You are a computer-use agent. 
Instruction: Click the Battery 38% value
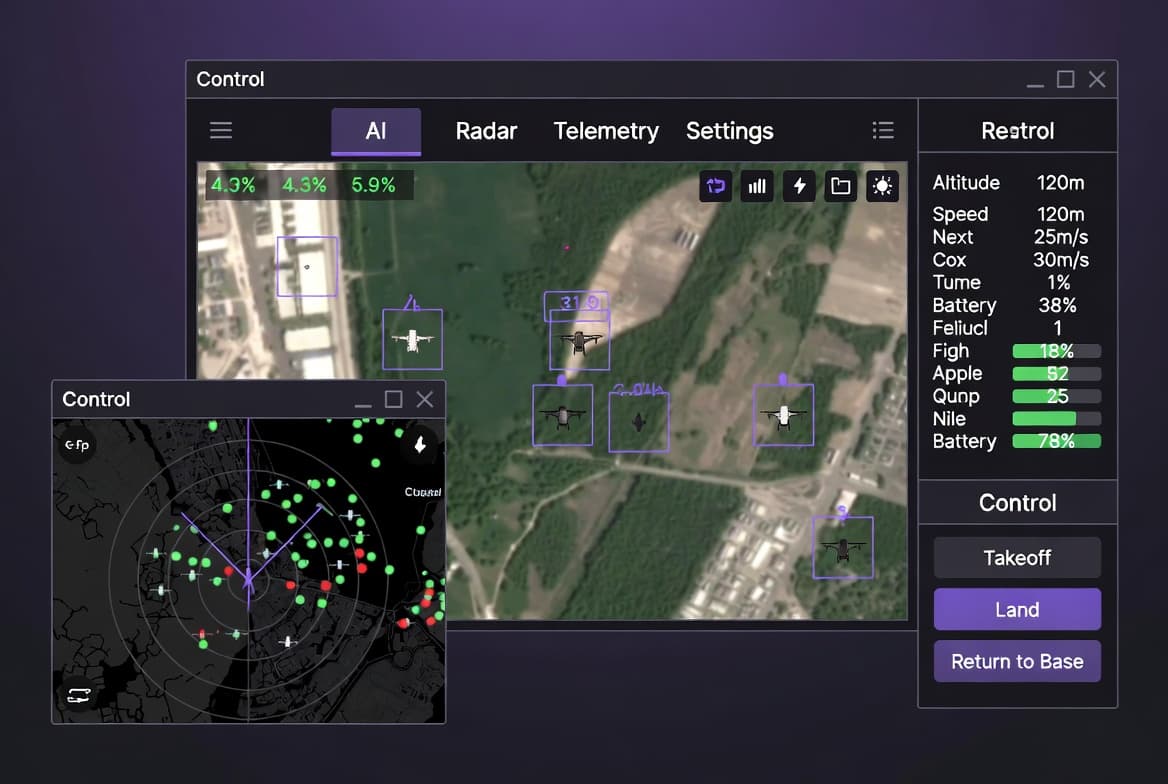1057,305
